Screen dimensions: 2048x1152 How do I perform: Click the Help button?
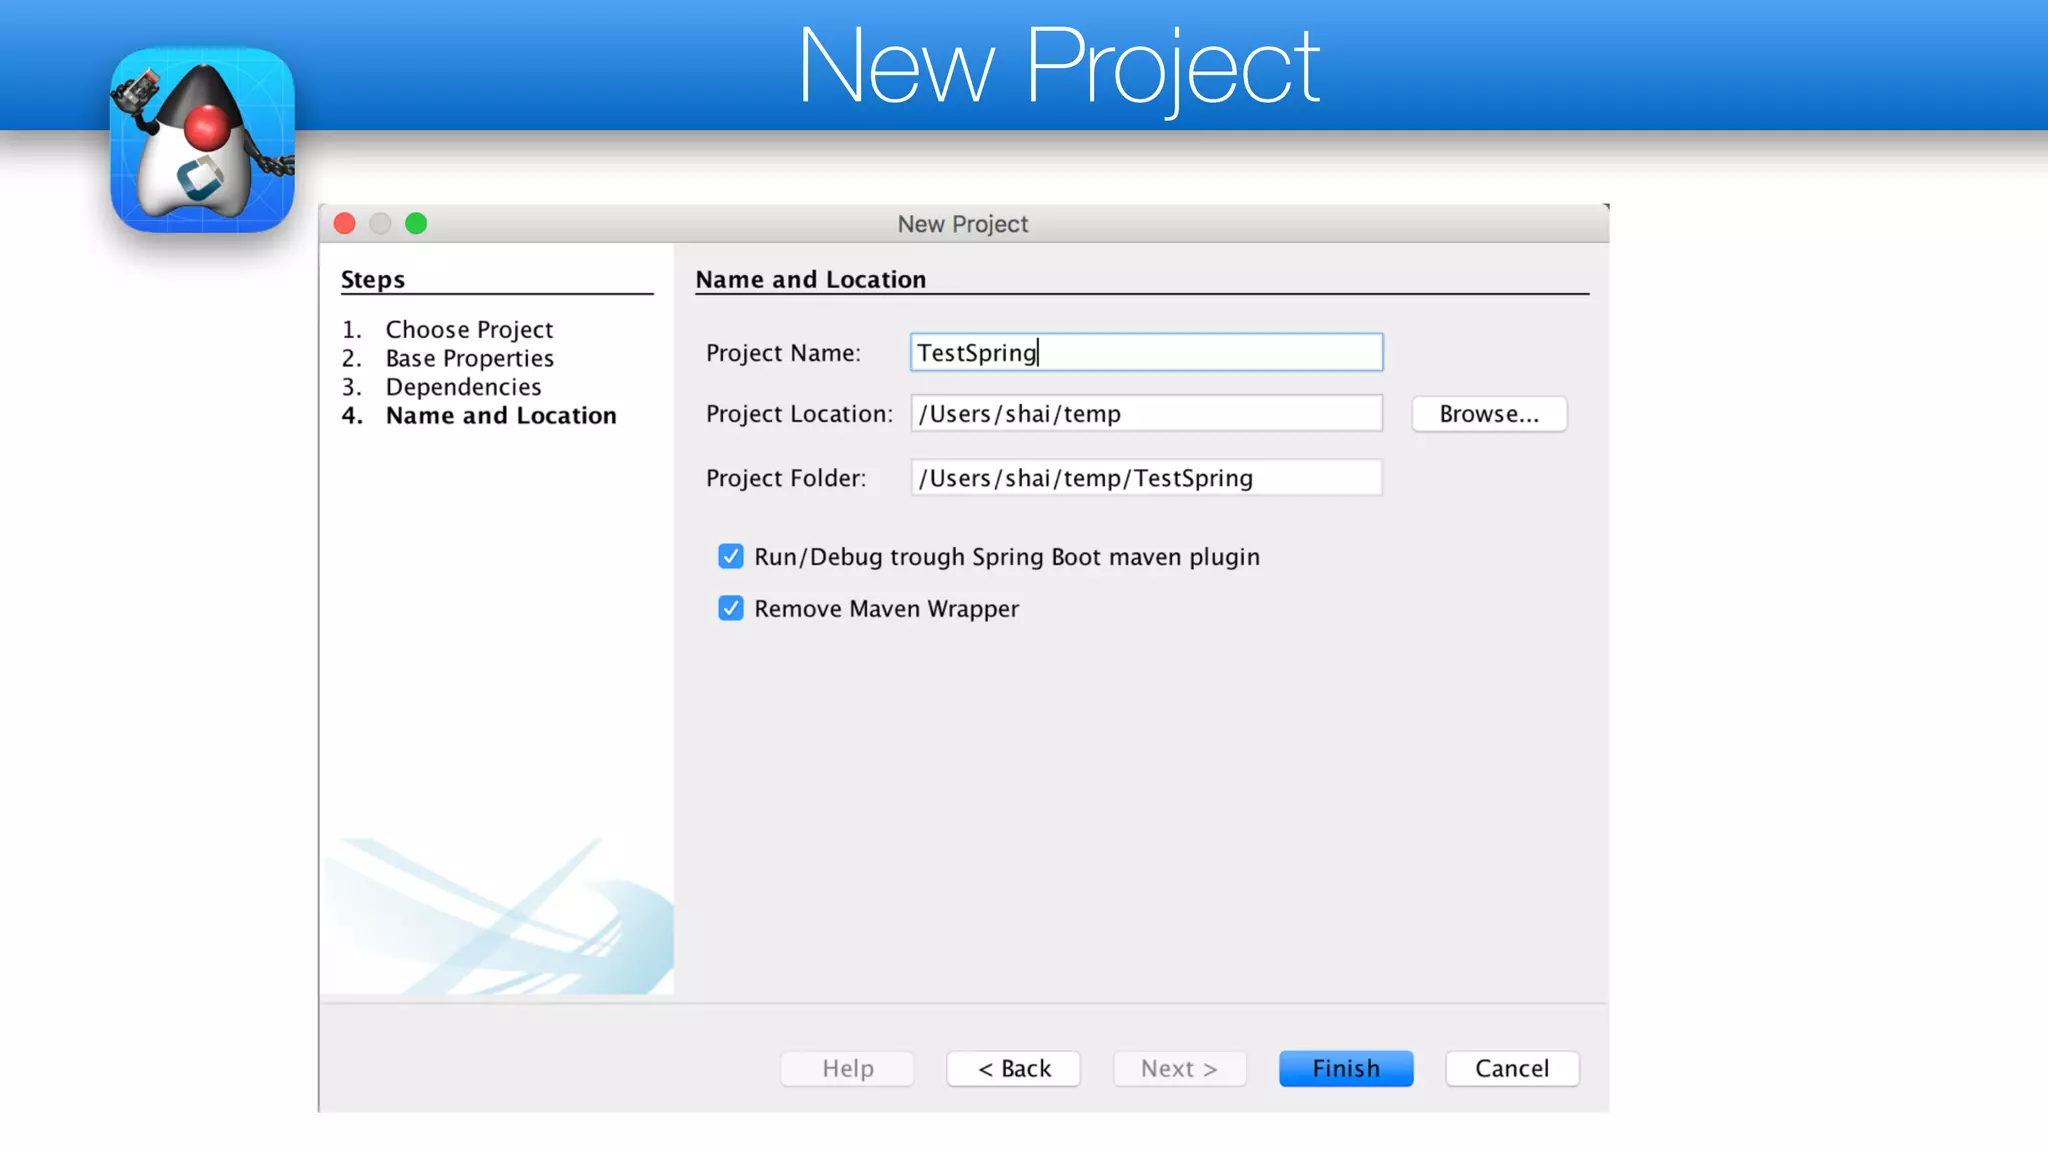click(847, 1069)
